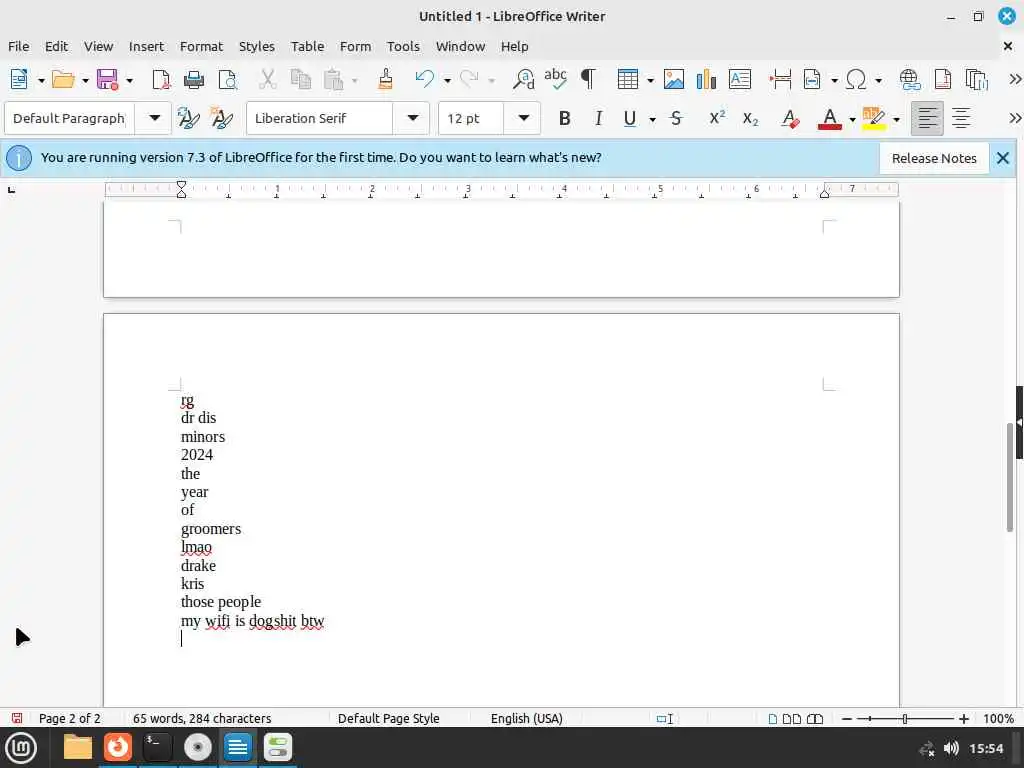Open the File menu
The image size is (1024, 768).
(x=18, y=46)
